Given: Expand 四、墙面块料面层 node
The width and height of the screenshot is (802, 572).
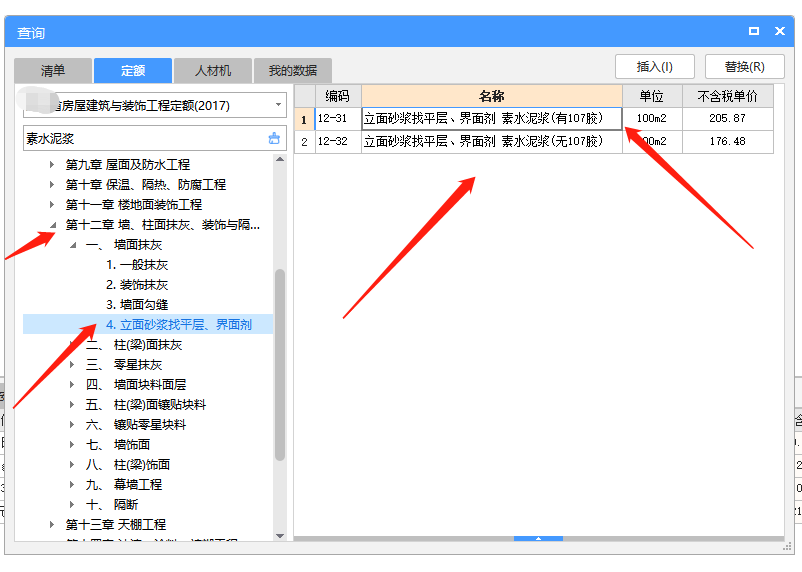Looking at the screenshot, I should tap(72, 384).
